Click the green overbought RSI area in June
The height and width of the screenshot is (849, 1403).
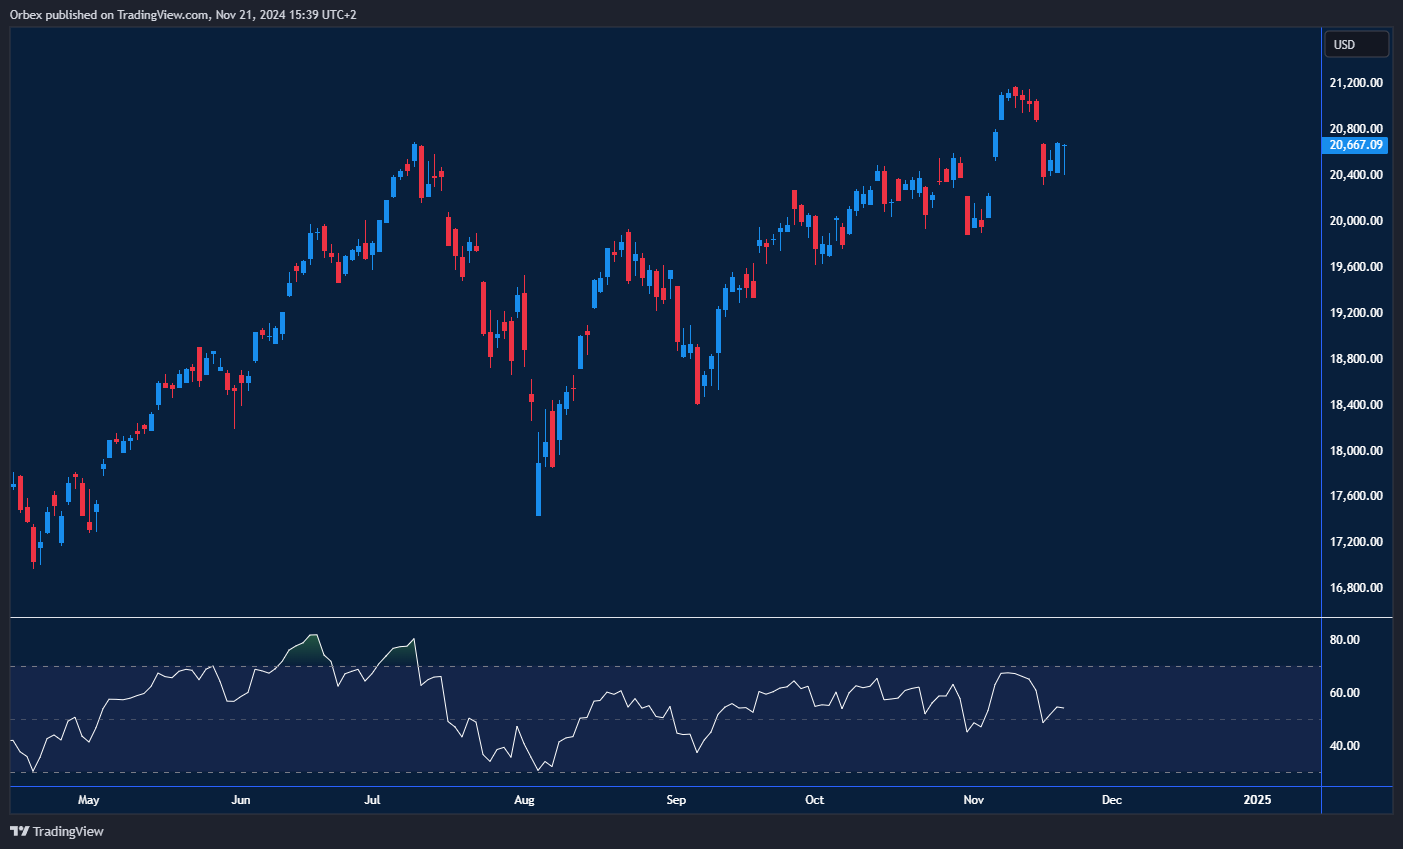307,650
